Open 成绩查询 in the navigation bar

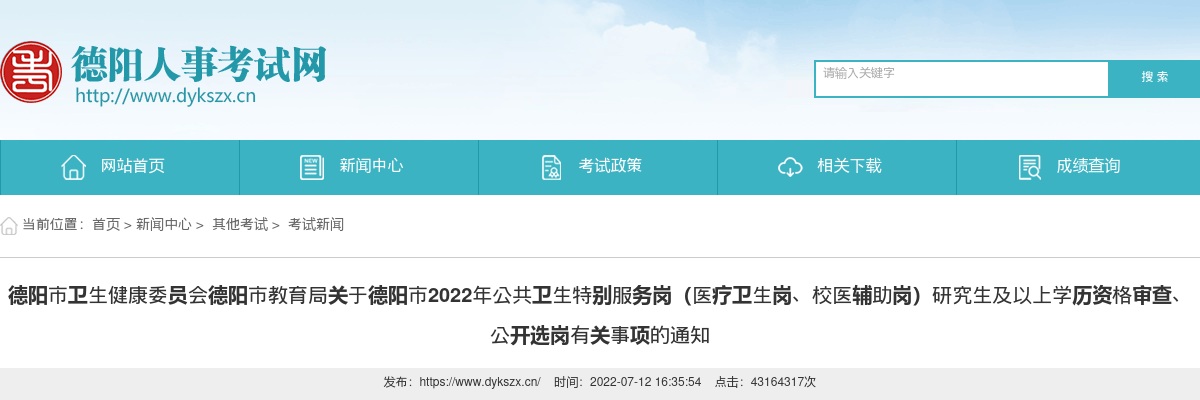coord(1078,167)
